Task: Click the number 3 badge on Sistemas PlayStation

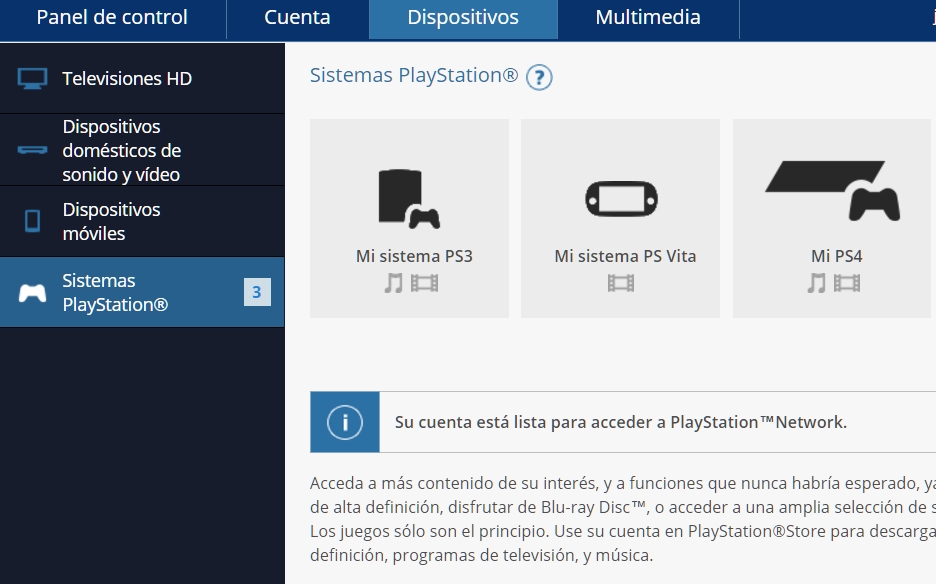Action: tap(257, 292)
